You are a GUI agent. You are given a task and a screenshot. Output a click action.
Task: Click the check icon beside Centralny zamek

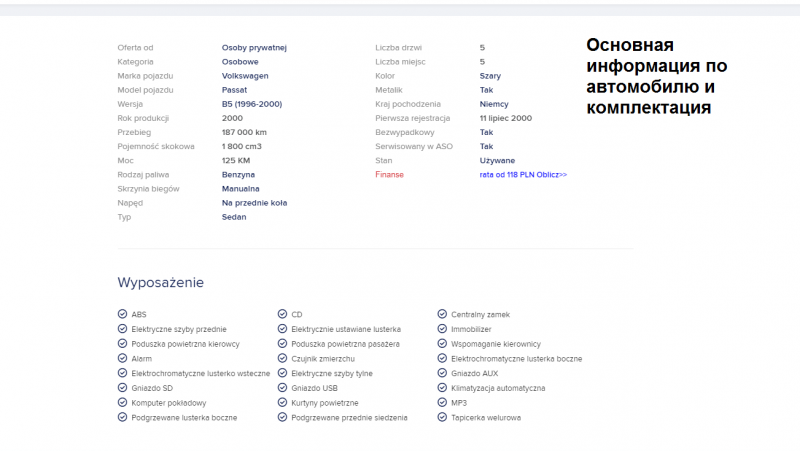pyautogui.click(x=442, y=314)
